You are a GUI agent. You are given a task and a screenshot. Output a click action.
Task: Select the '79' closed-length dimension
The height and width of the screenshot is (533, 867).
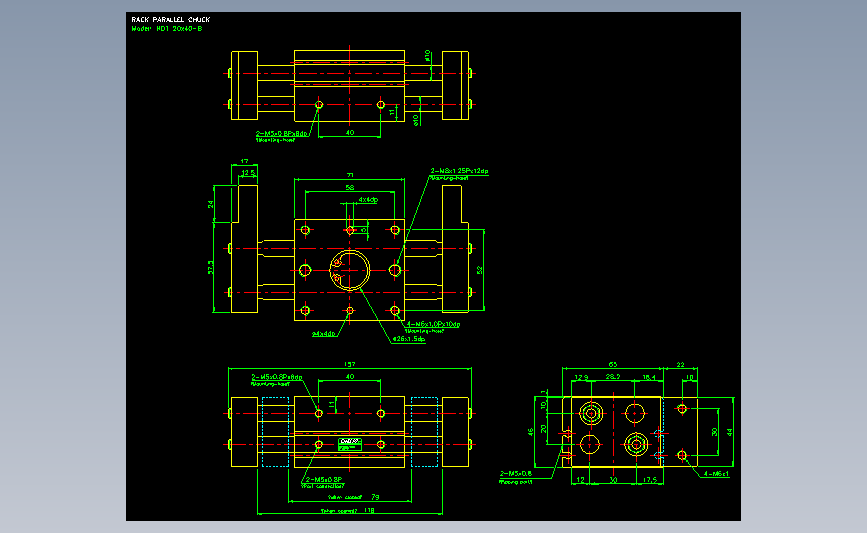[375, 497]
